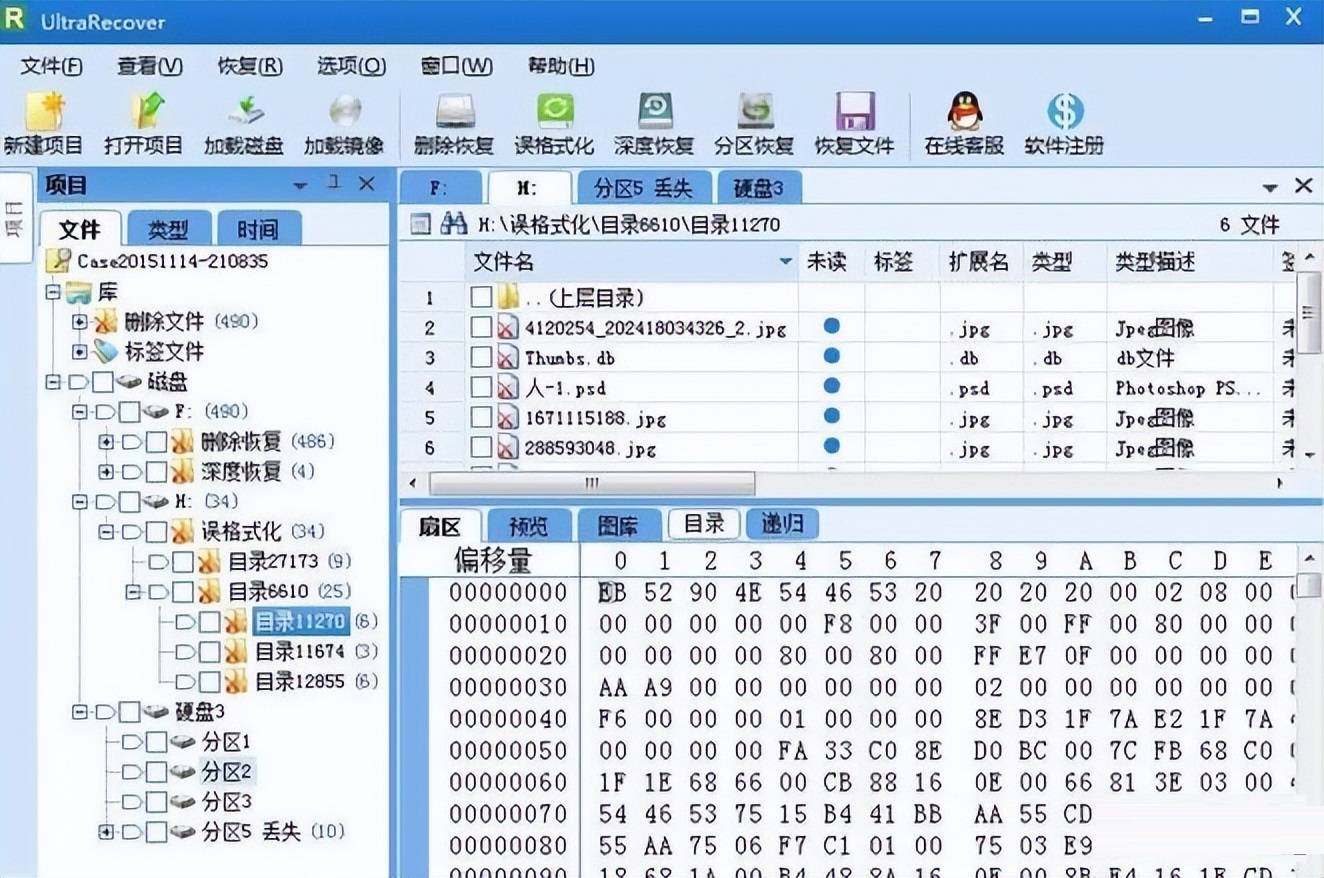
Task: Collapse the H: (34) drive node
Action: pyautogui.click(x=79, y=501)
